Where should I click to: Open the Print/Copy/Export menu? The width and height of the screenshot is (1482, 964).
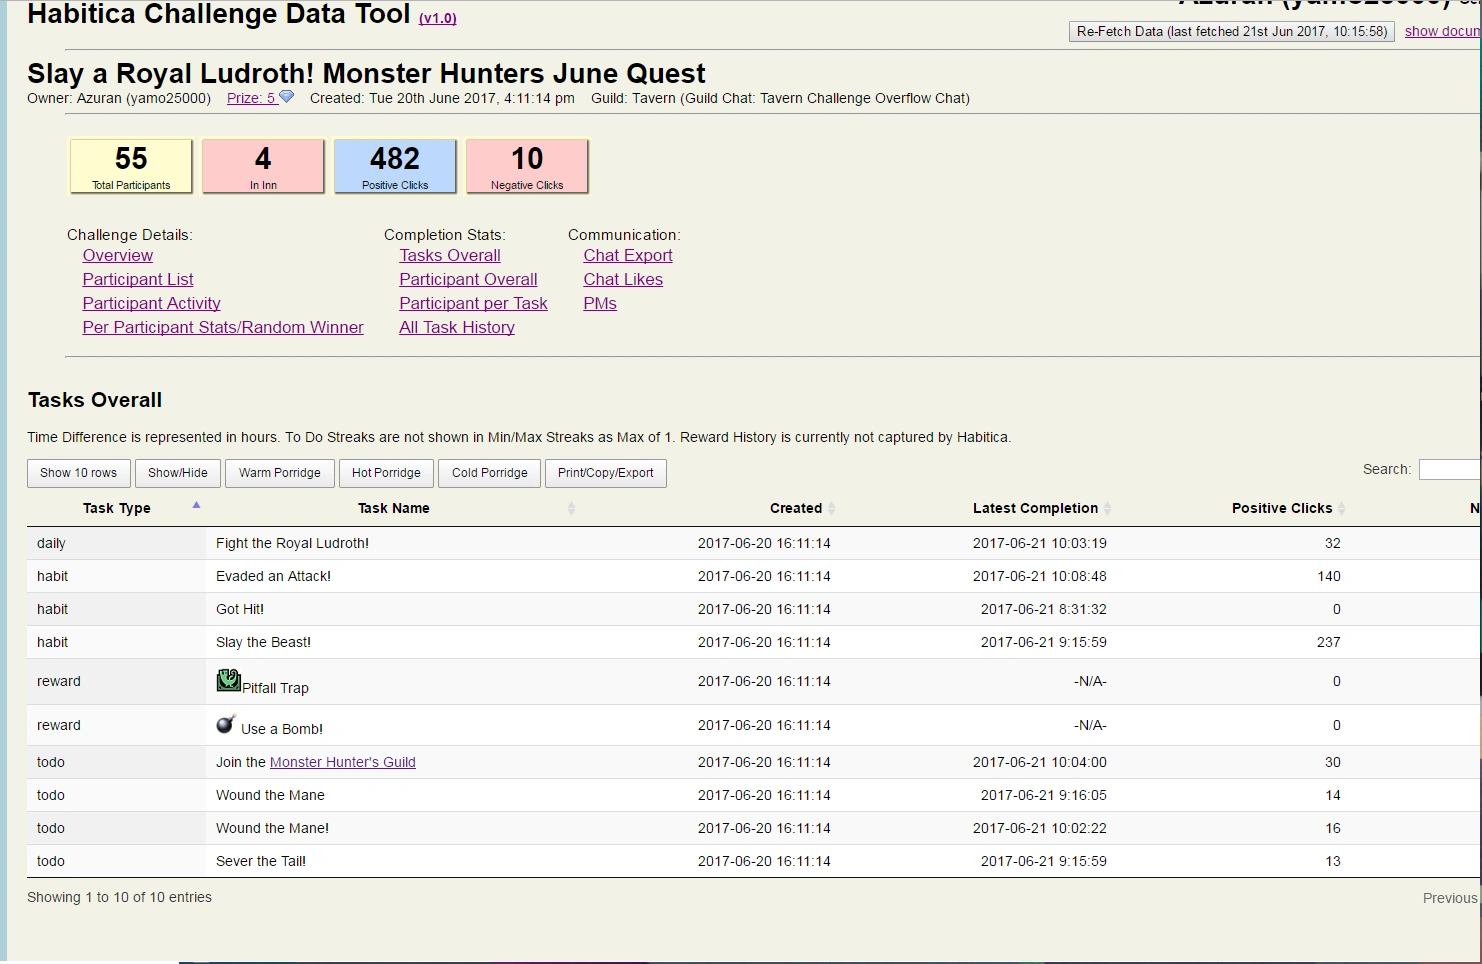(x=606, y=473)
